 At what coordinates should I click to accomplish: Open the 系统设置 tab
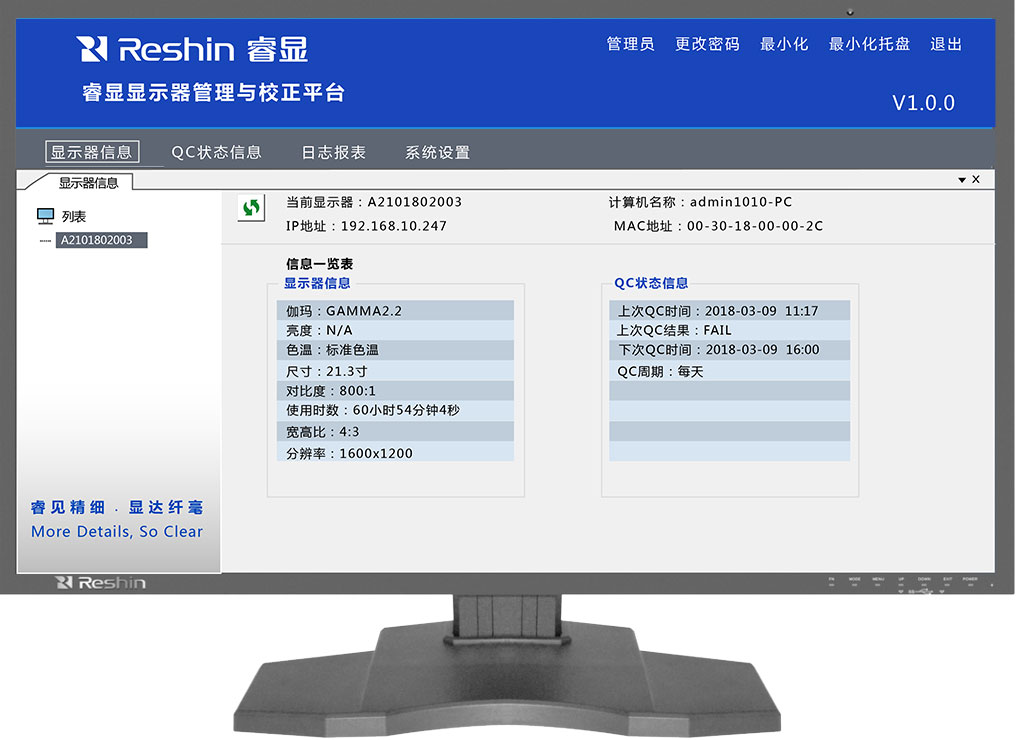point(437,152)
